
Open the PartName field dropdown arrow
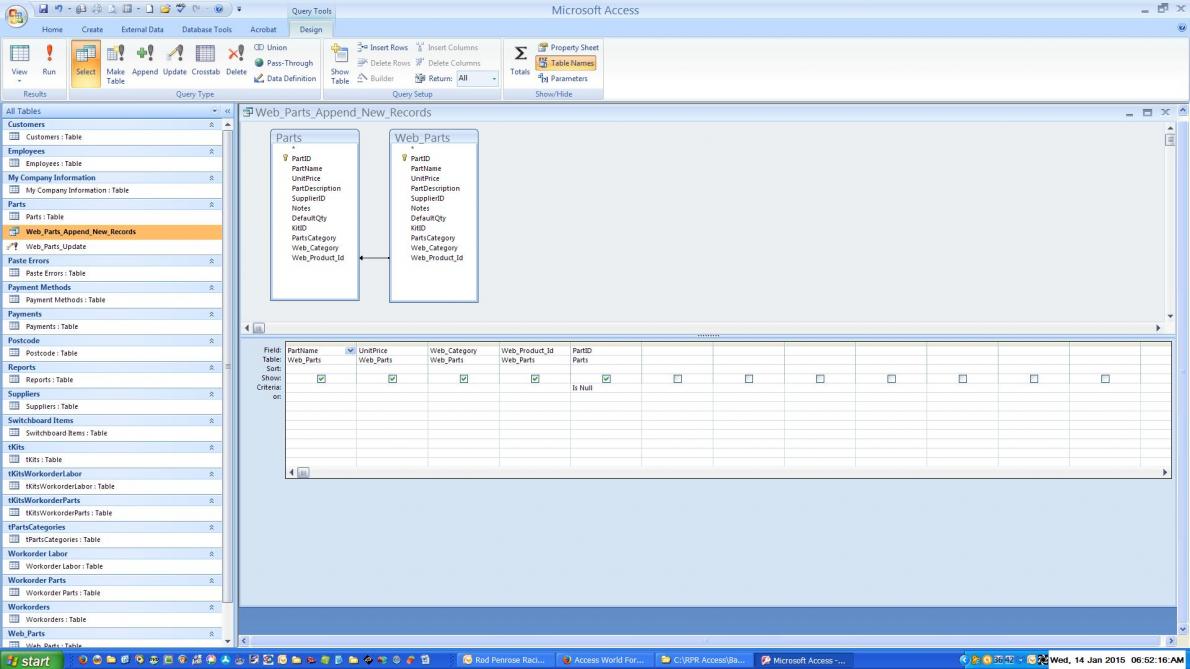pyautogui.click(x=350, y=351)
